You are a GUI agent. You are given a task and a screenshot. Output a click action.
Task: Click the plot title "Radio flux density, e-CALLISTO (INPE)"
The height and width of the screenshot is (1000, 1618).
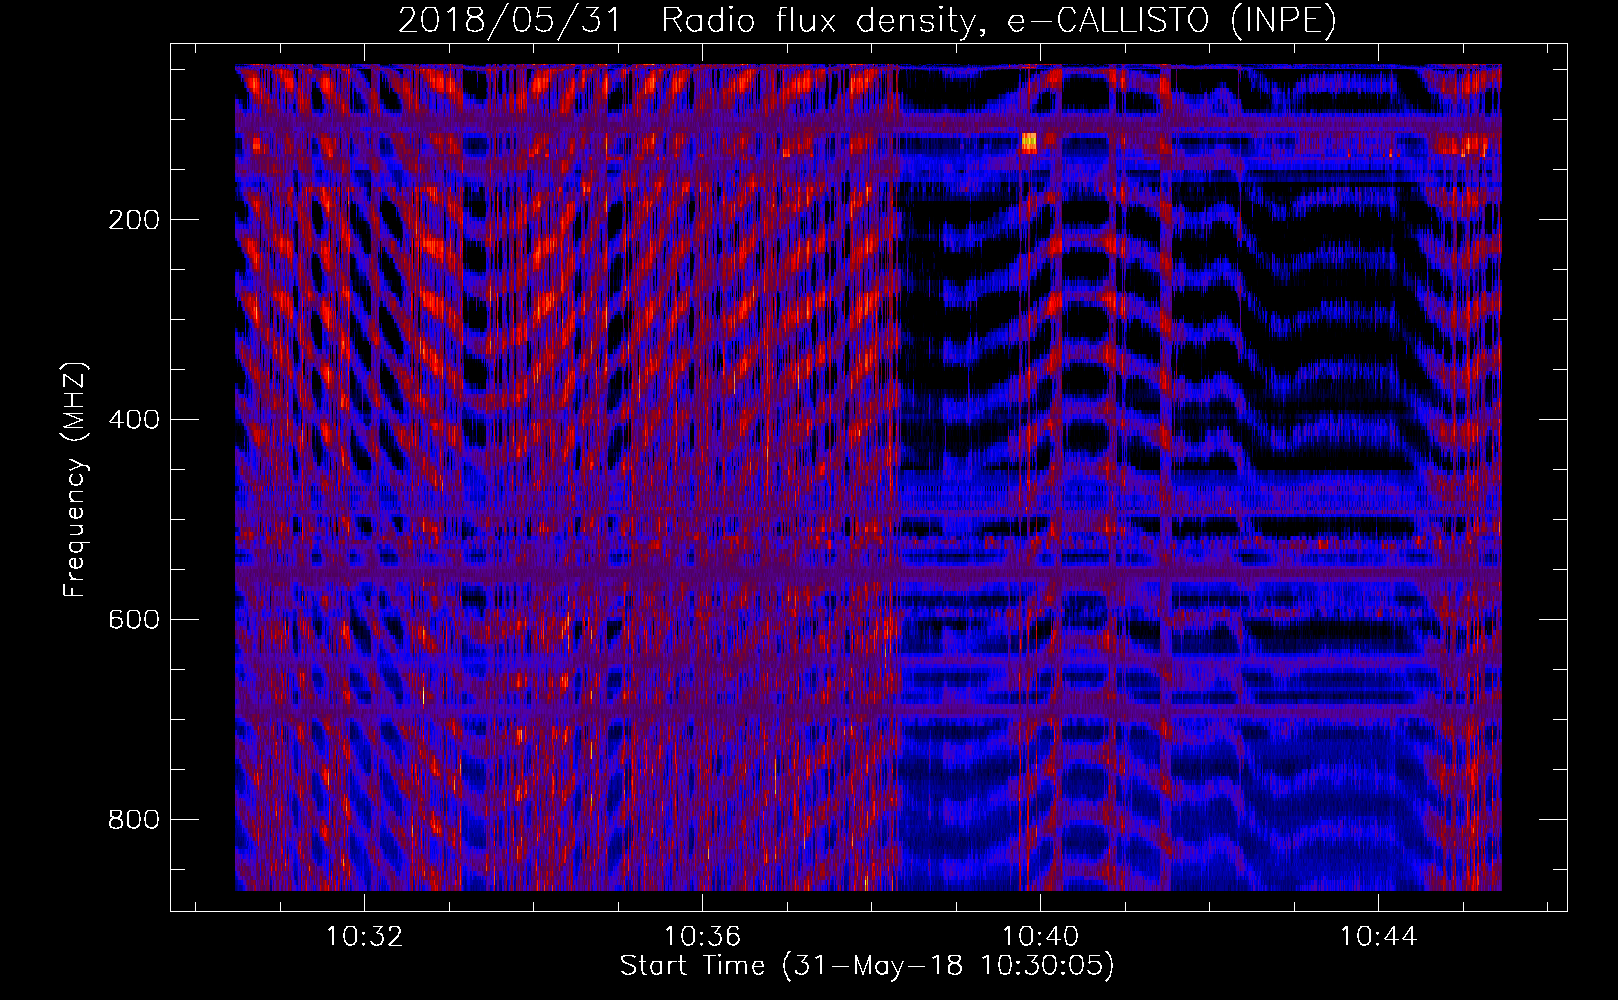coord(999,20)
